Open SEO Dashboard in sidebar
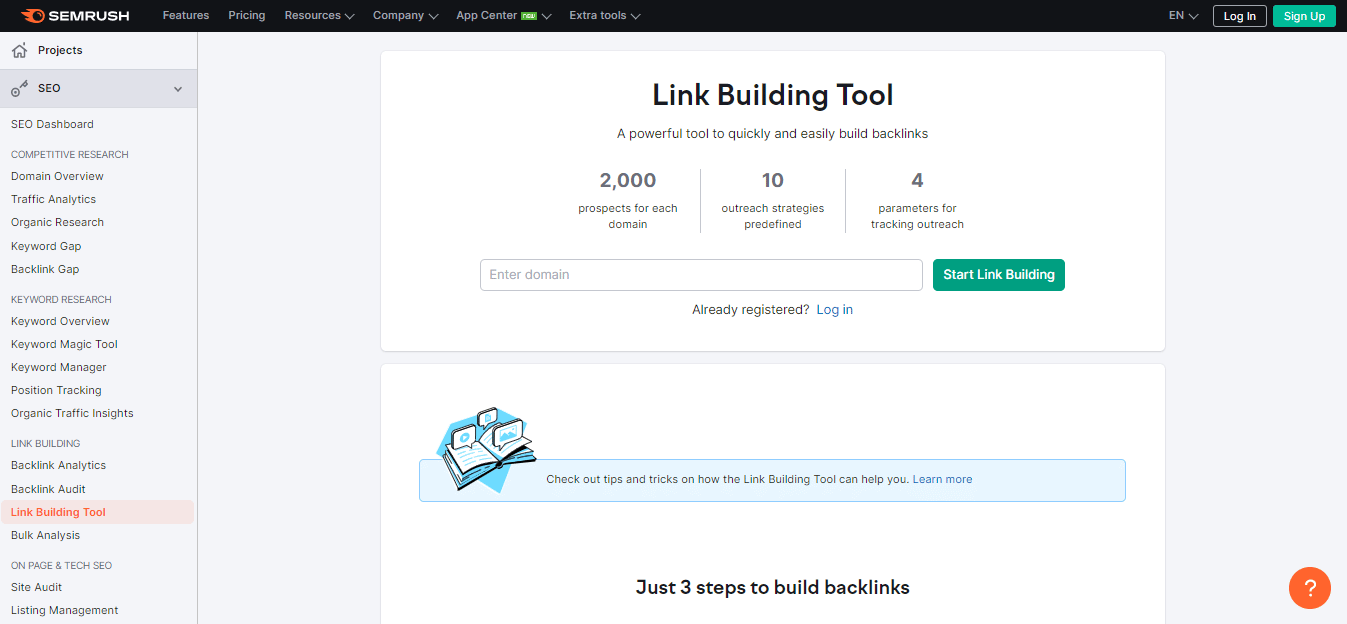 click(52, 124)
